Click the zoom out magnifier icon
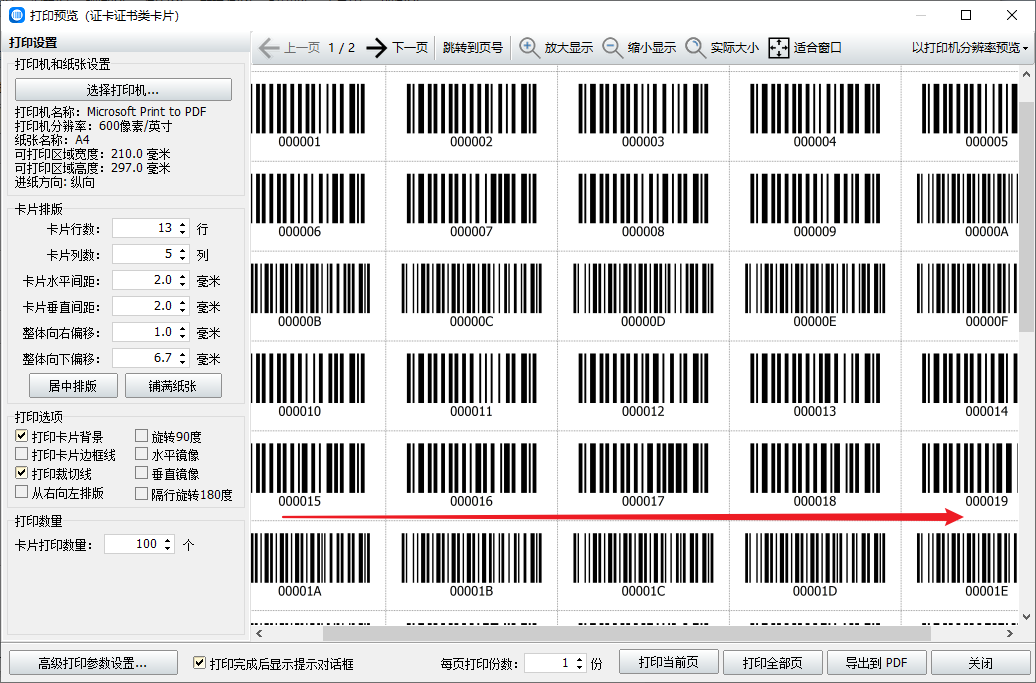Viewport: 1036px width, 683px height. pyautogui.click(x=612, y=48)
